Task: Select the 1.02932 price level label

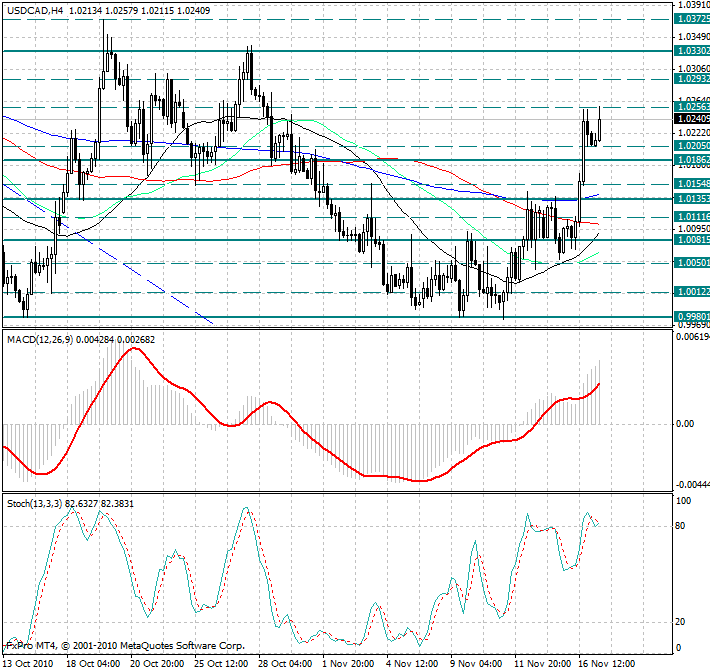Action: click(692, 78)
